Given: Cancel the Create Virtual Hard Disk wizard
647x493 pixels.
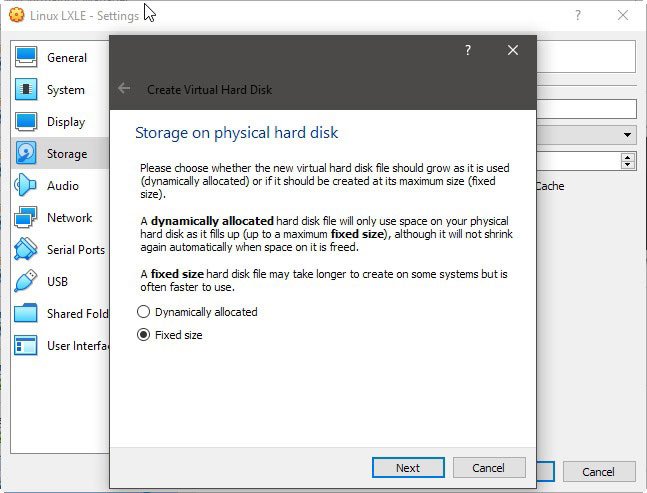Looking at the screenshot, I should pyautogui.click(x=489, y=467).
